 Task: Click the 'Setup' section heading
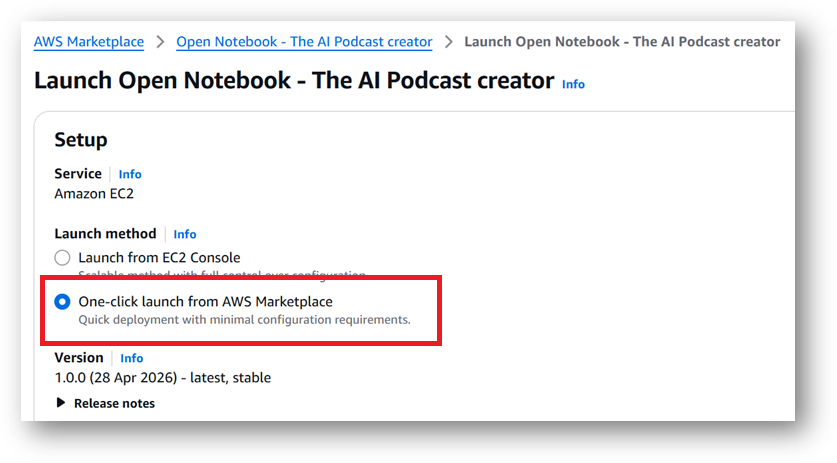[81, 140]
